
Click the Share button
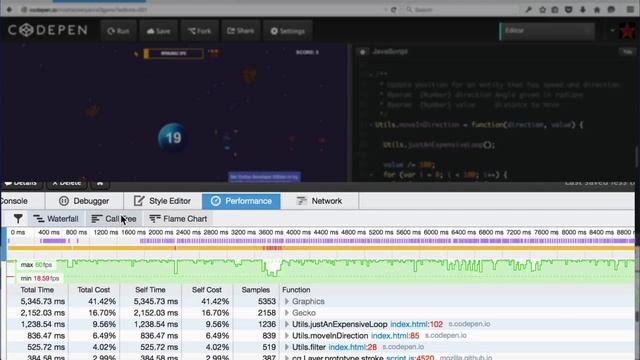tap(241, 31)
